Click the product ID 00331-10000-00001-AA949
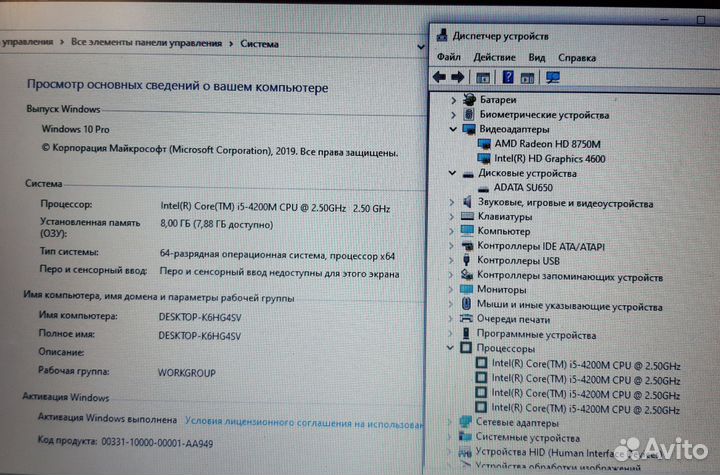Viewport: 720px width, 475px height. (x=157, y=443)
